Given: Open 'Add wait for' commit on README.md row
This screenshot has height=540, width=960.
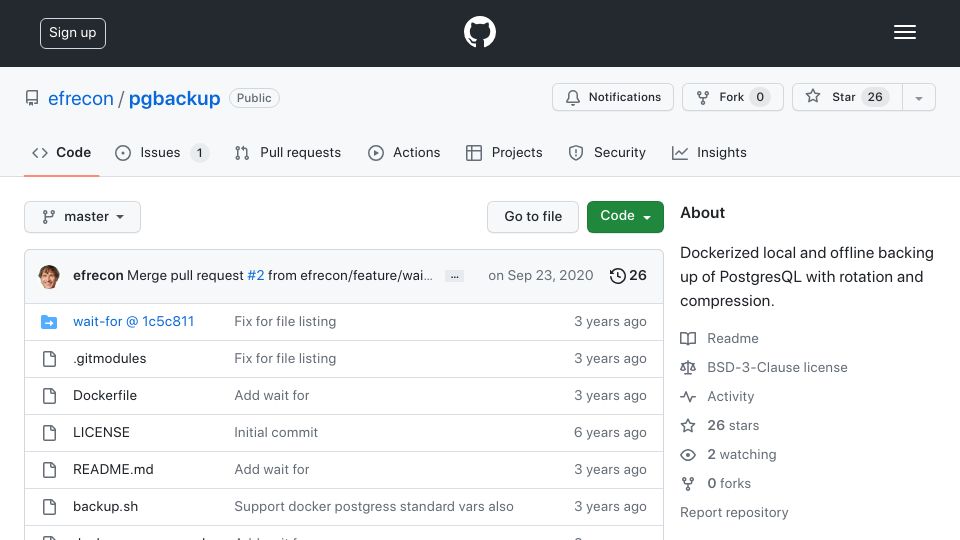Looking at the screenshot, I should click(272, 470).
